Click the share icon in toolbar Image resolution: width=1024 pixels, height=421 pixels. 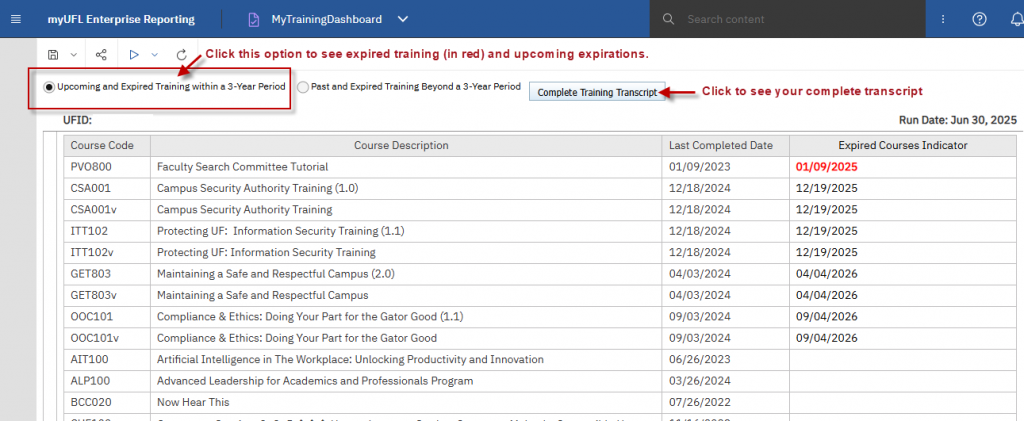[101, 55]
